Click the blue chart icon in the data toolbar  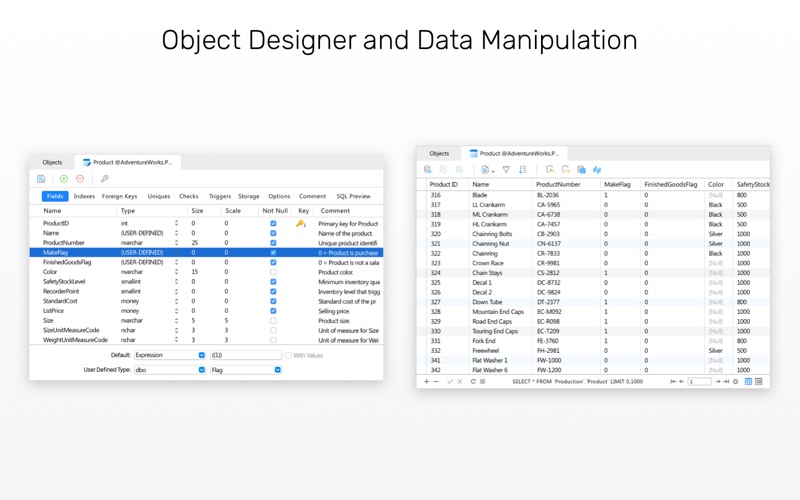(597, 169)
